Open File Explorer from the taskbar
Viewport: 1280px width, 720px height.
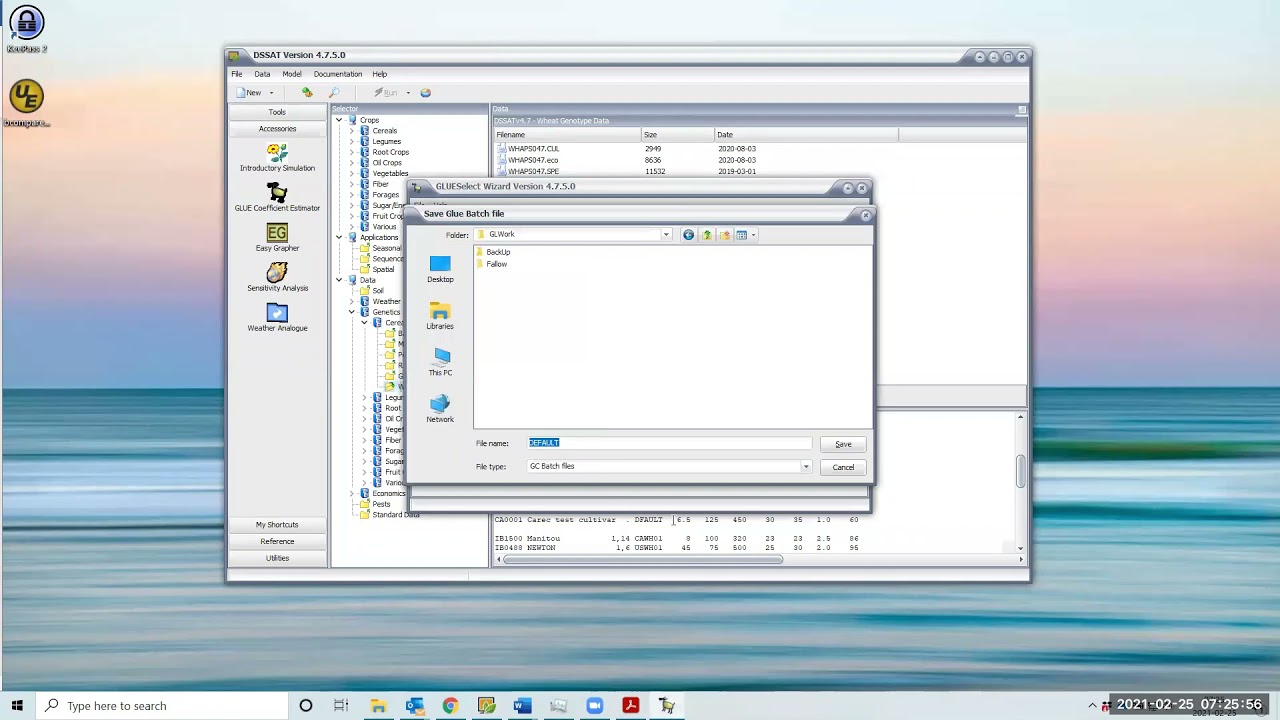pos(378,706)
